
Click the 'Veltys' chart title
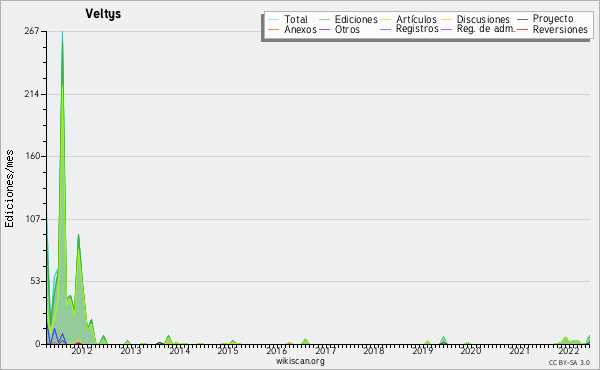coord(103,14)
